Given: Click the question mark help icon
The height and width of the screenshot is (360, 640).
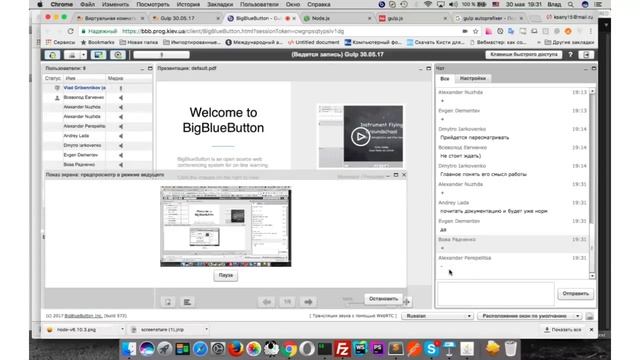Looking at the screenshot, I should (570, 54).
